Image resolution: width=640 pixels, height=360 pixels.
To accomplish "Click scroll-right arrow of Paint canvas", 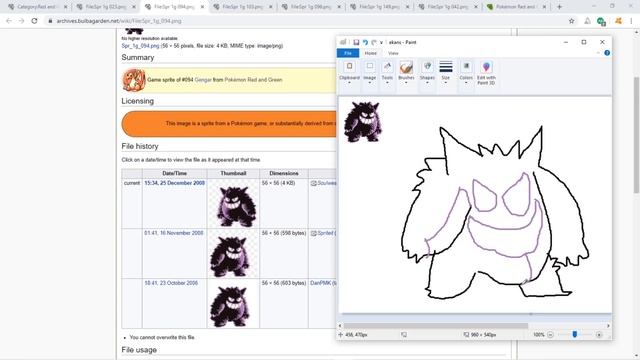I will tap(608, 326).
